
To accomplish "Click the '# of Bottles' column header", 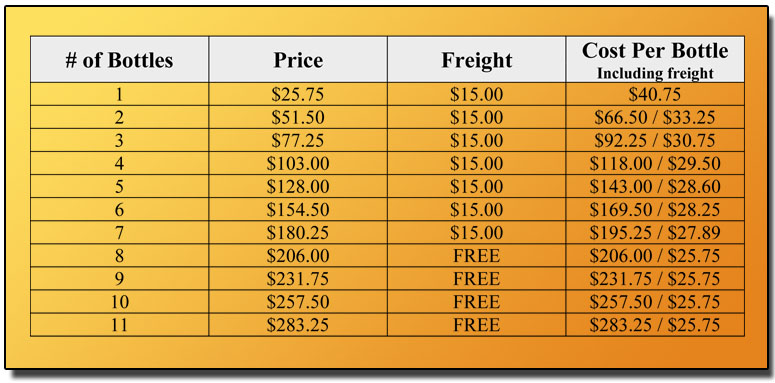I will (119, 59).
